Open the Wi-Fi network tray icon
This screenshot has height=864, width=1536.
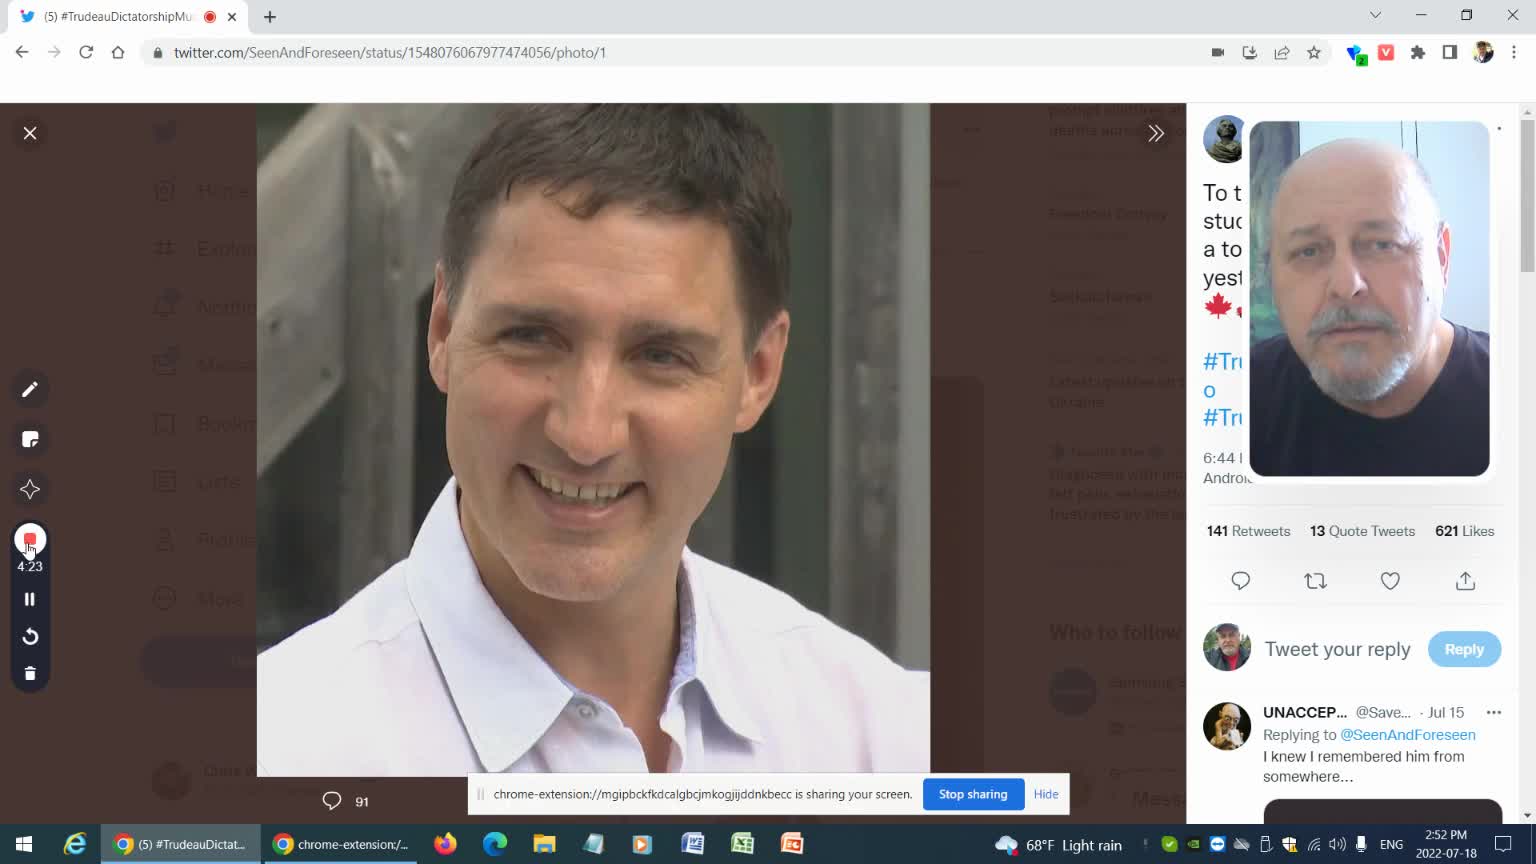pos(1314,845)
